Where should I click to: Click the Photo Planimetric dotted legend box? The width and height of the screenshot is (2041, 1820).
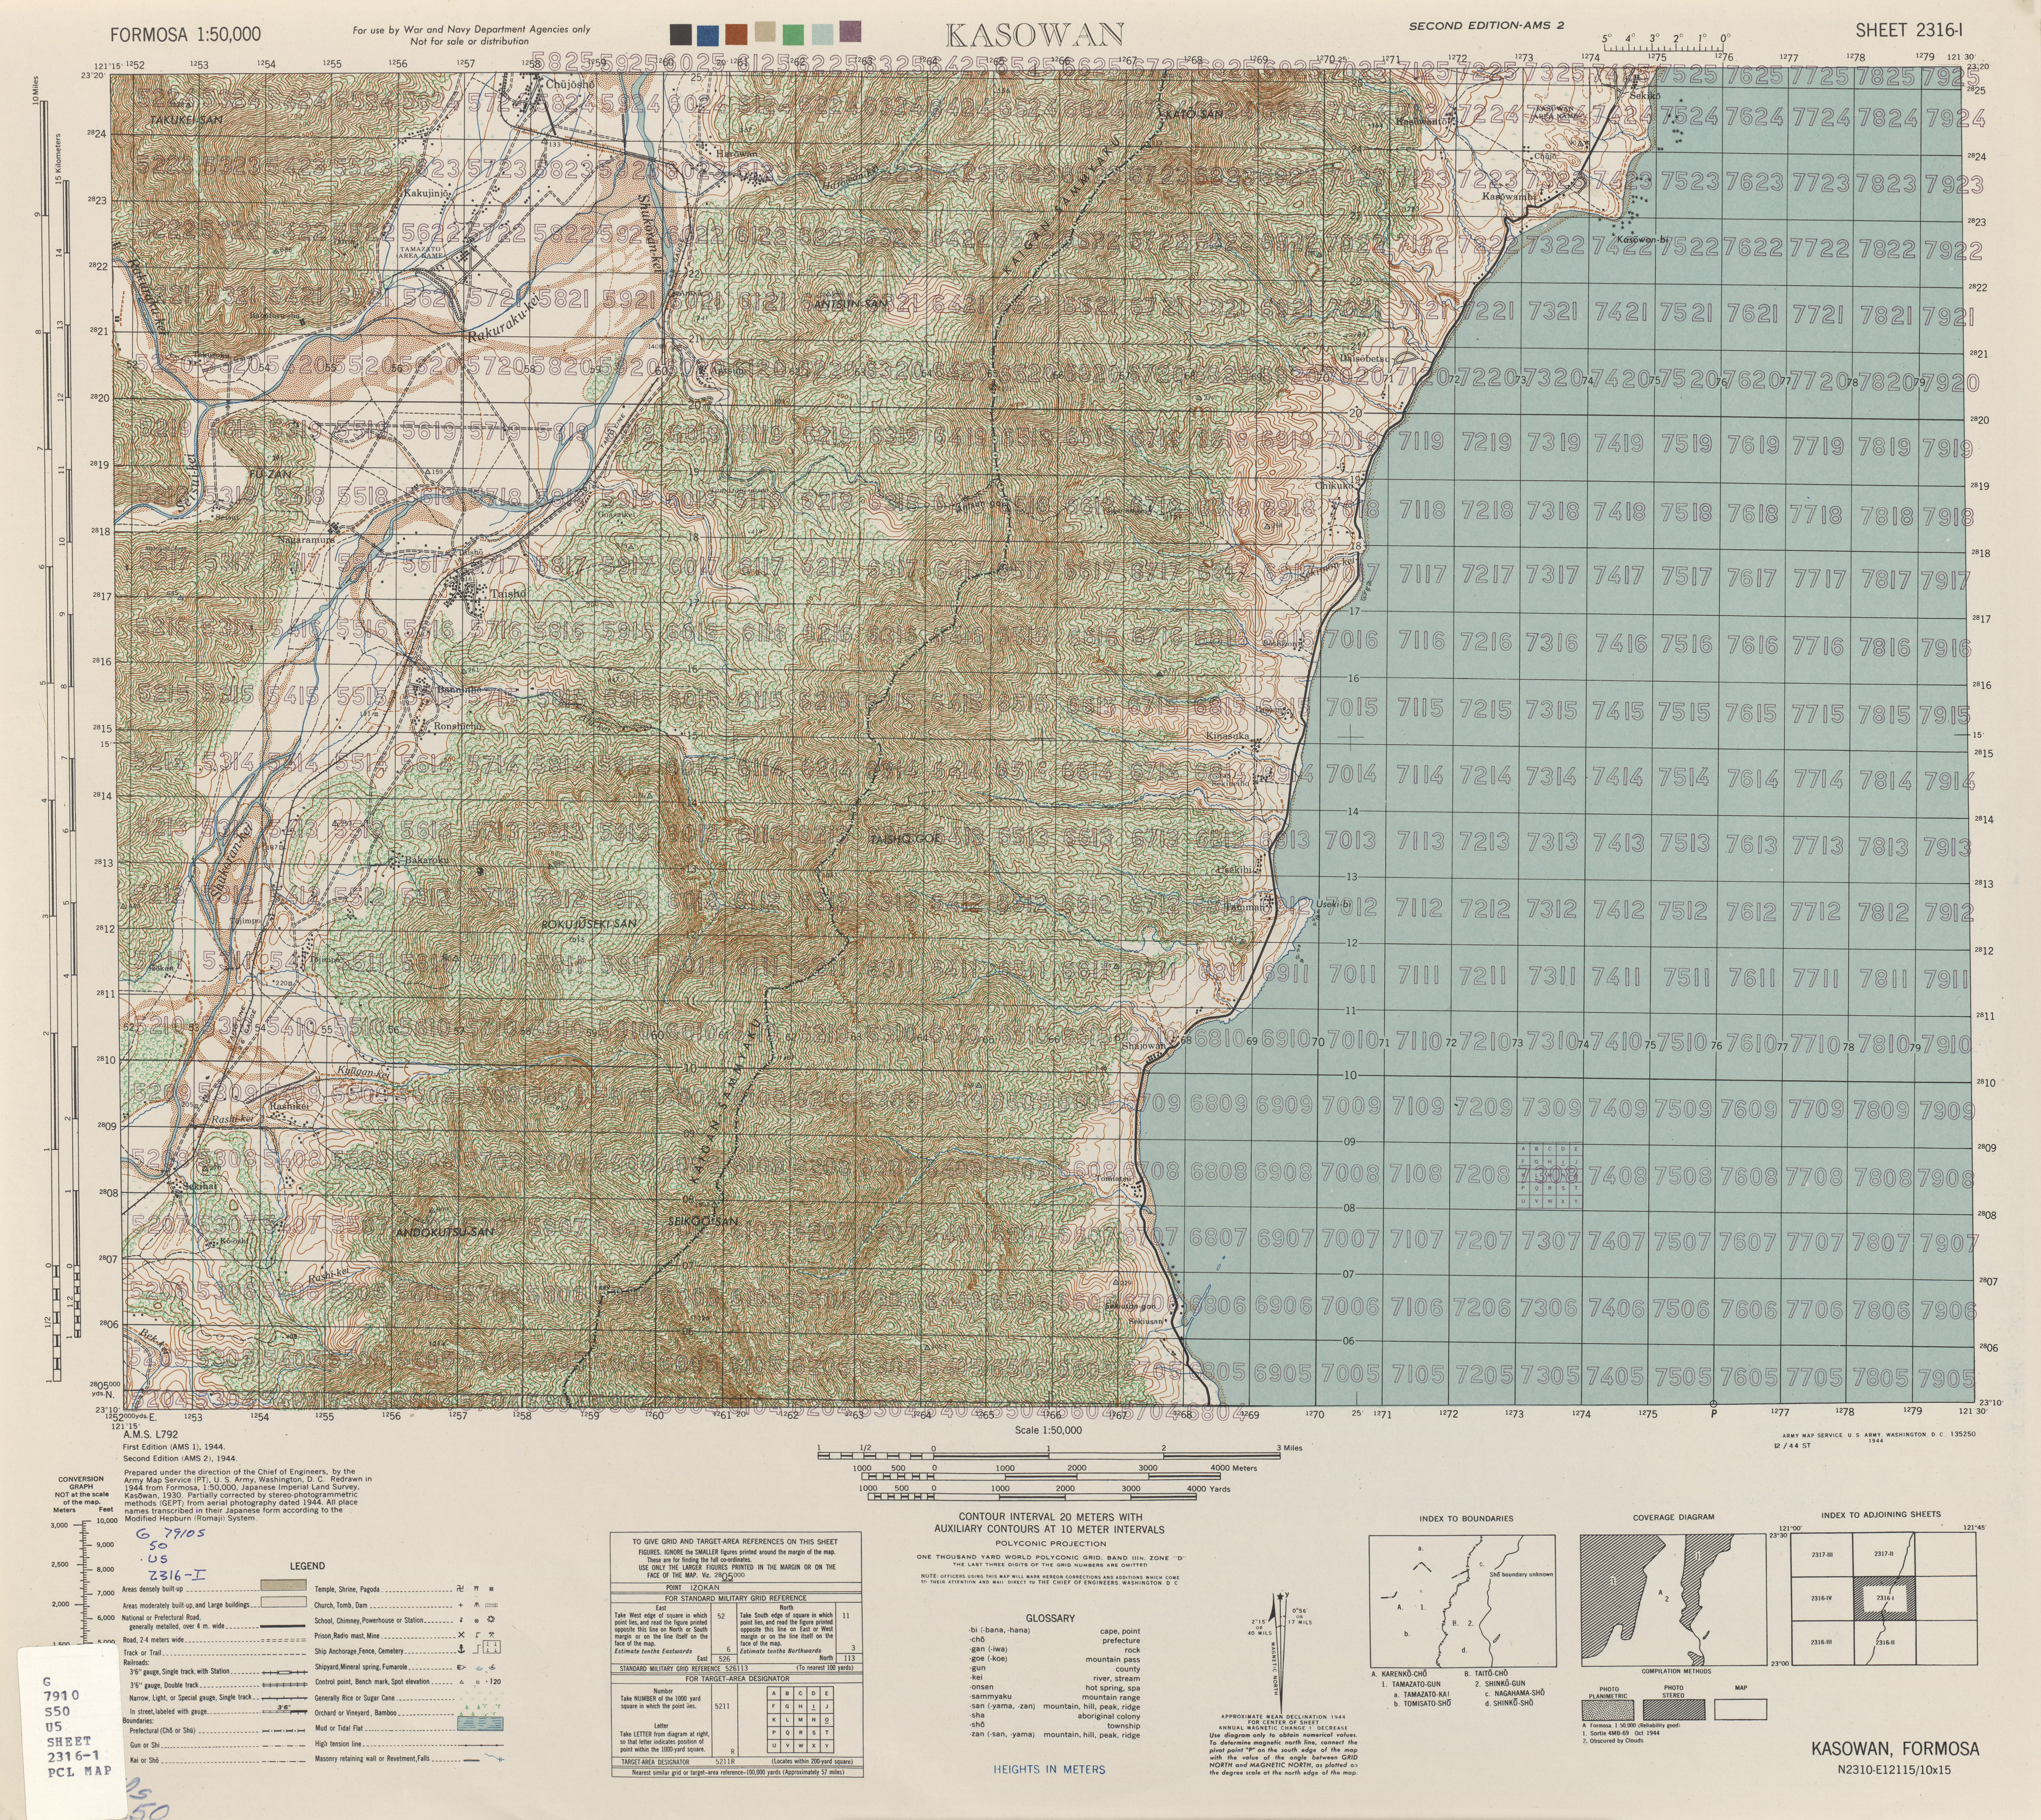pos(1608,1709)
